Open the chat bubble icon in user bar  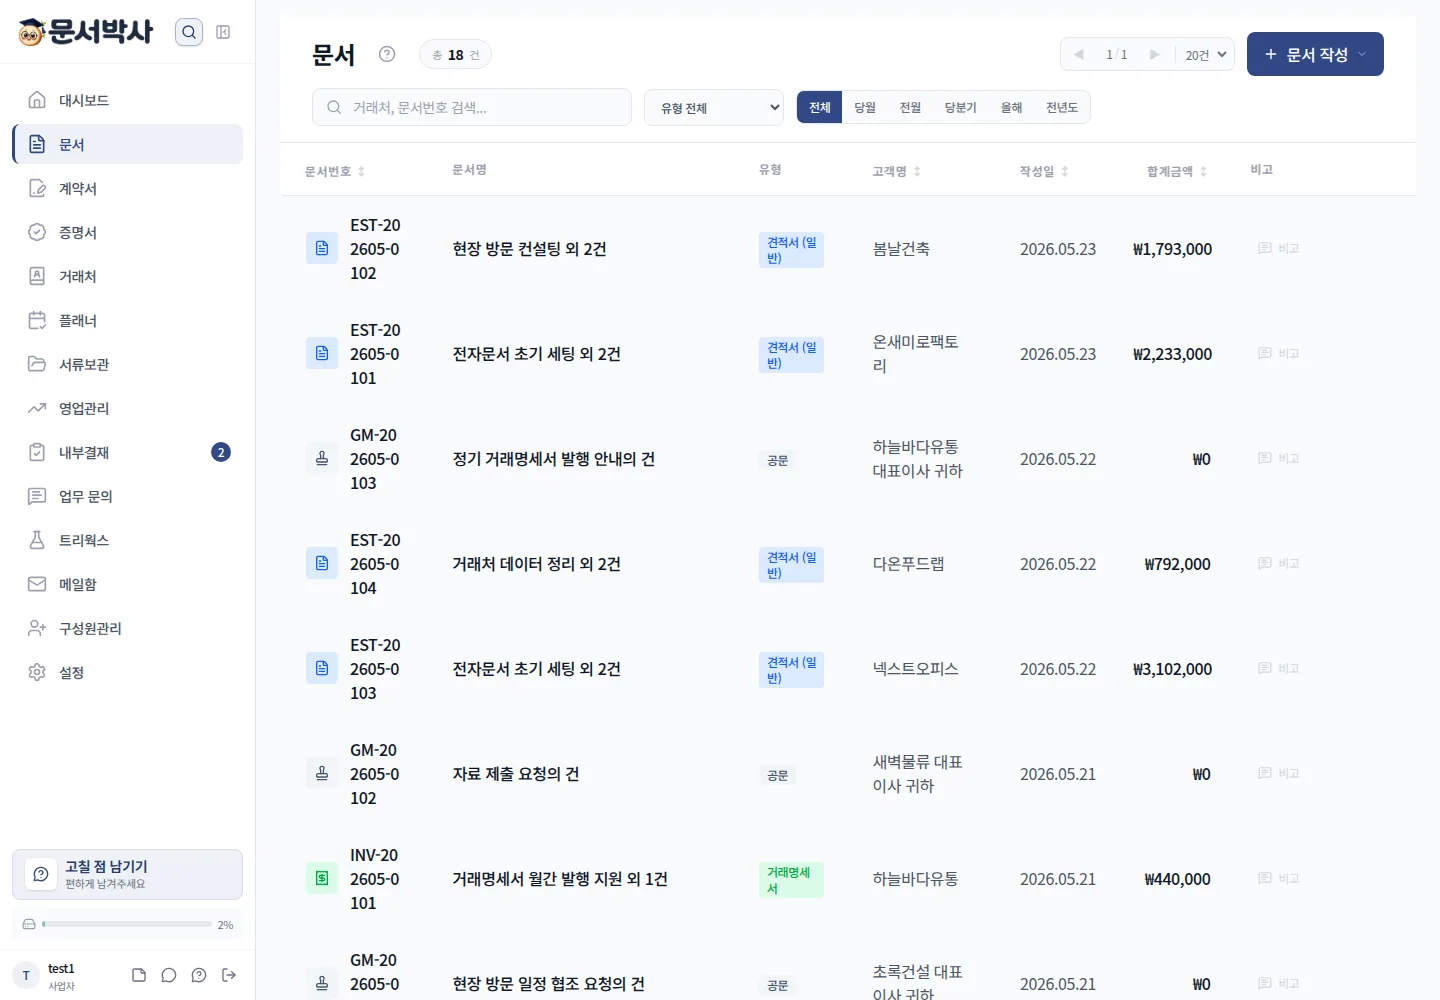[169, 975]
